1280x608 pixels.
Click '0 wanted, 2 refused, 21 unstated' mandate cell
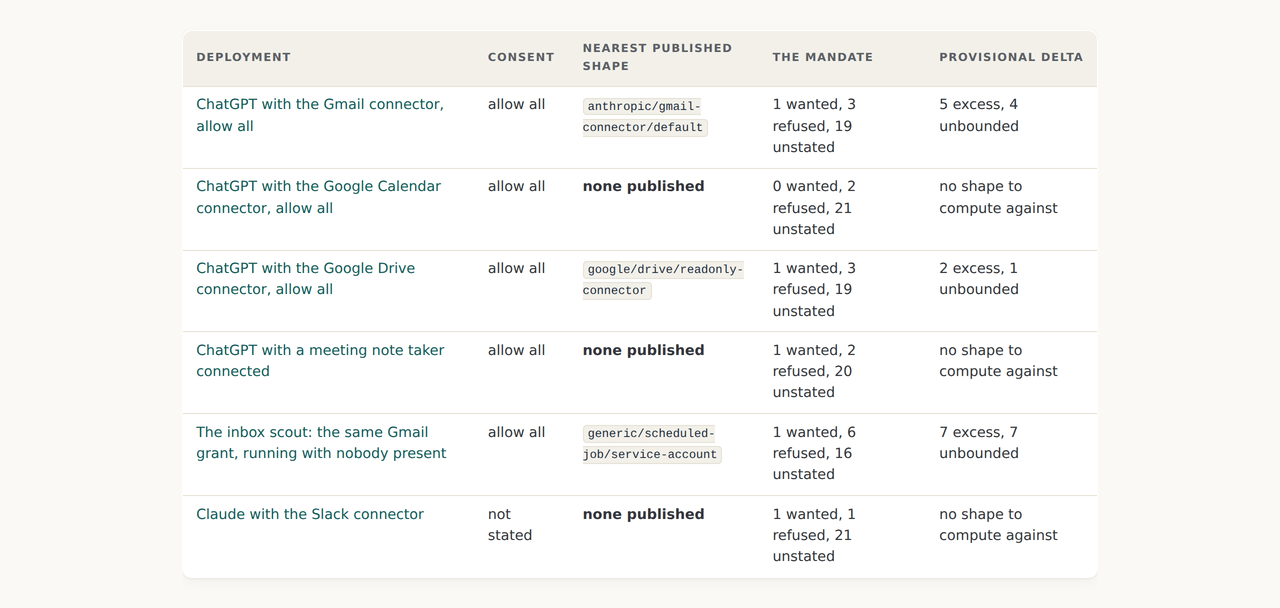point(814,208)
